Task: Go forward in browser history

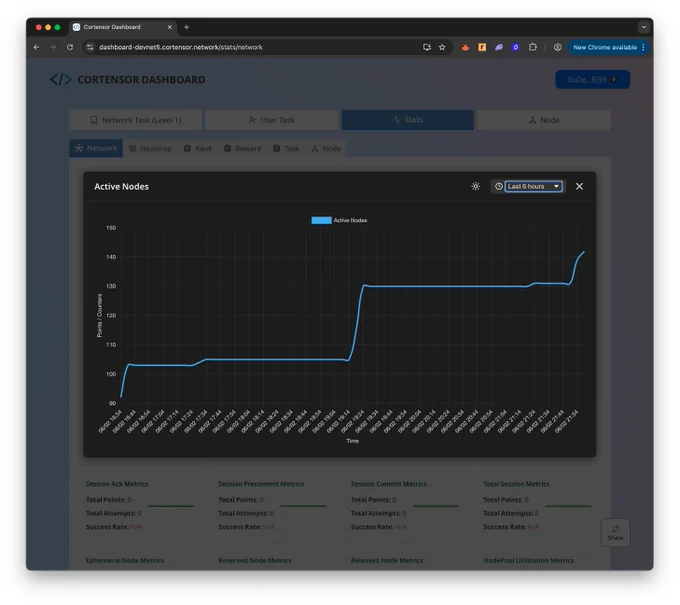Action: (53, 47)
